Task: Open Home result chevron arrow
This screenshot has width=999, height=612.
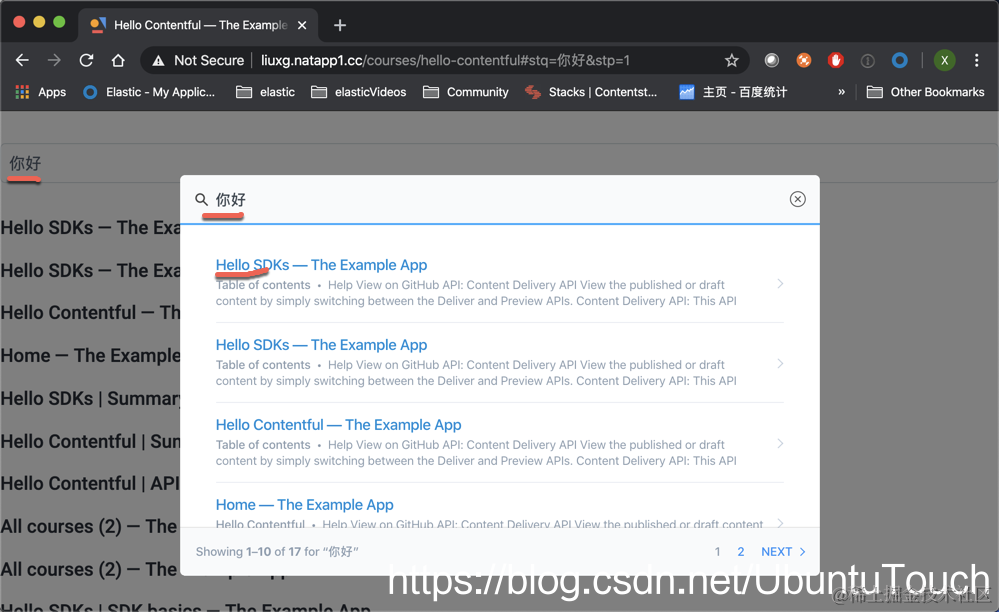Action: 780,523
